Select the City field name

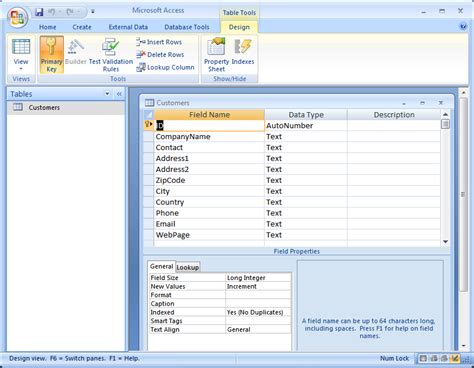click(x=209, y=191)
